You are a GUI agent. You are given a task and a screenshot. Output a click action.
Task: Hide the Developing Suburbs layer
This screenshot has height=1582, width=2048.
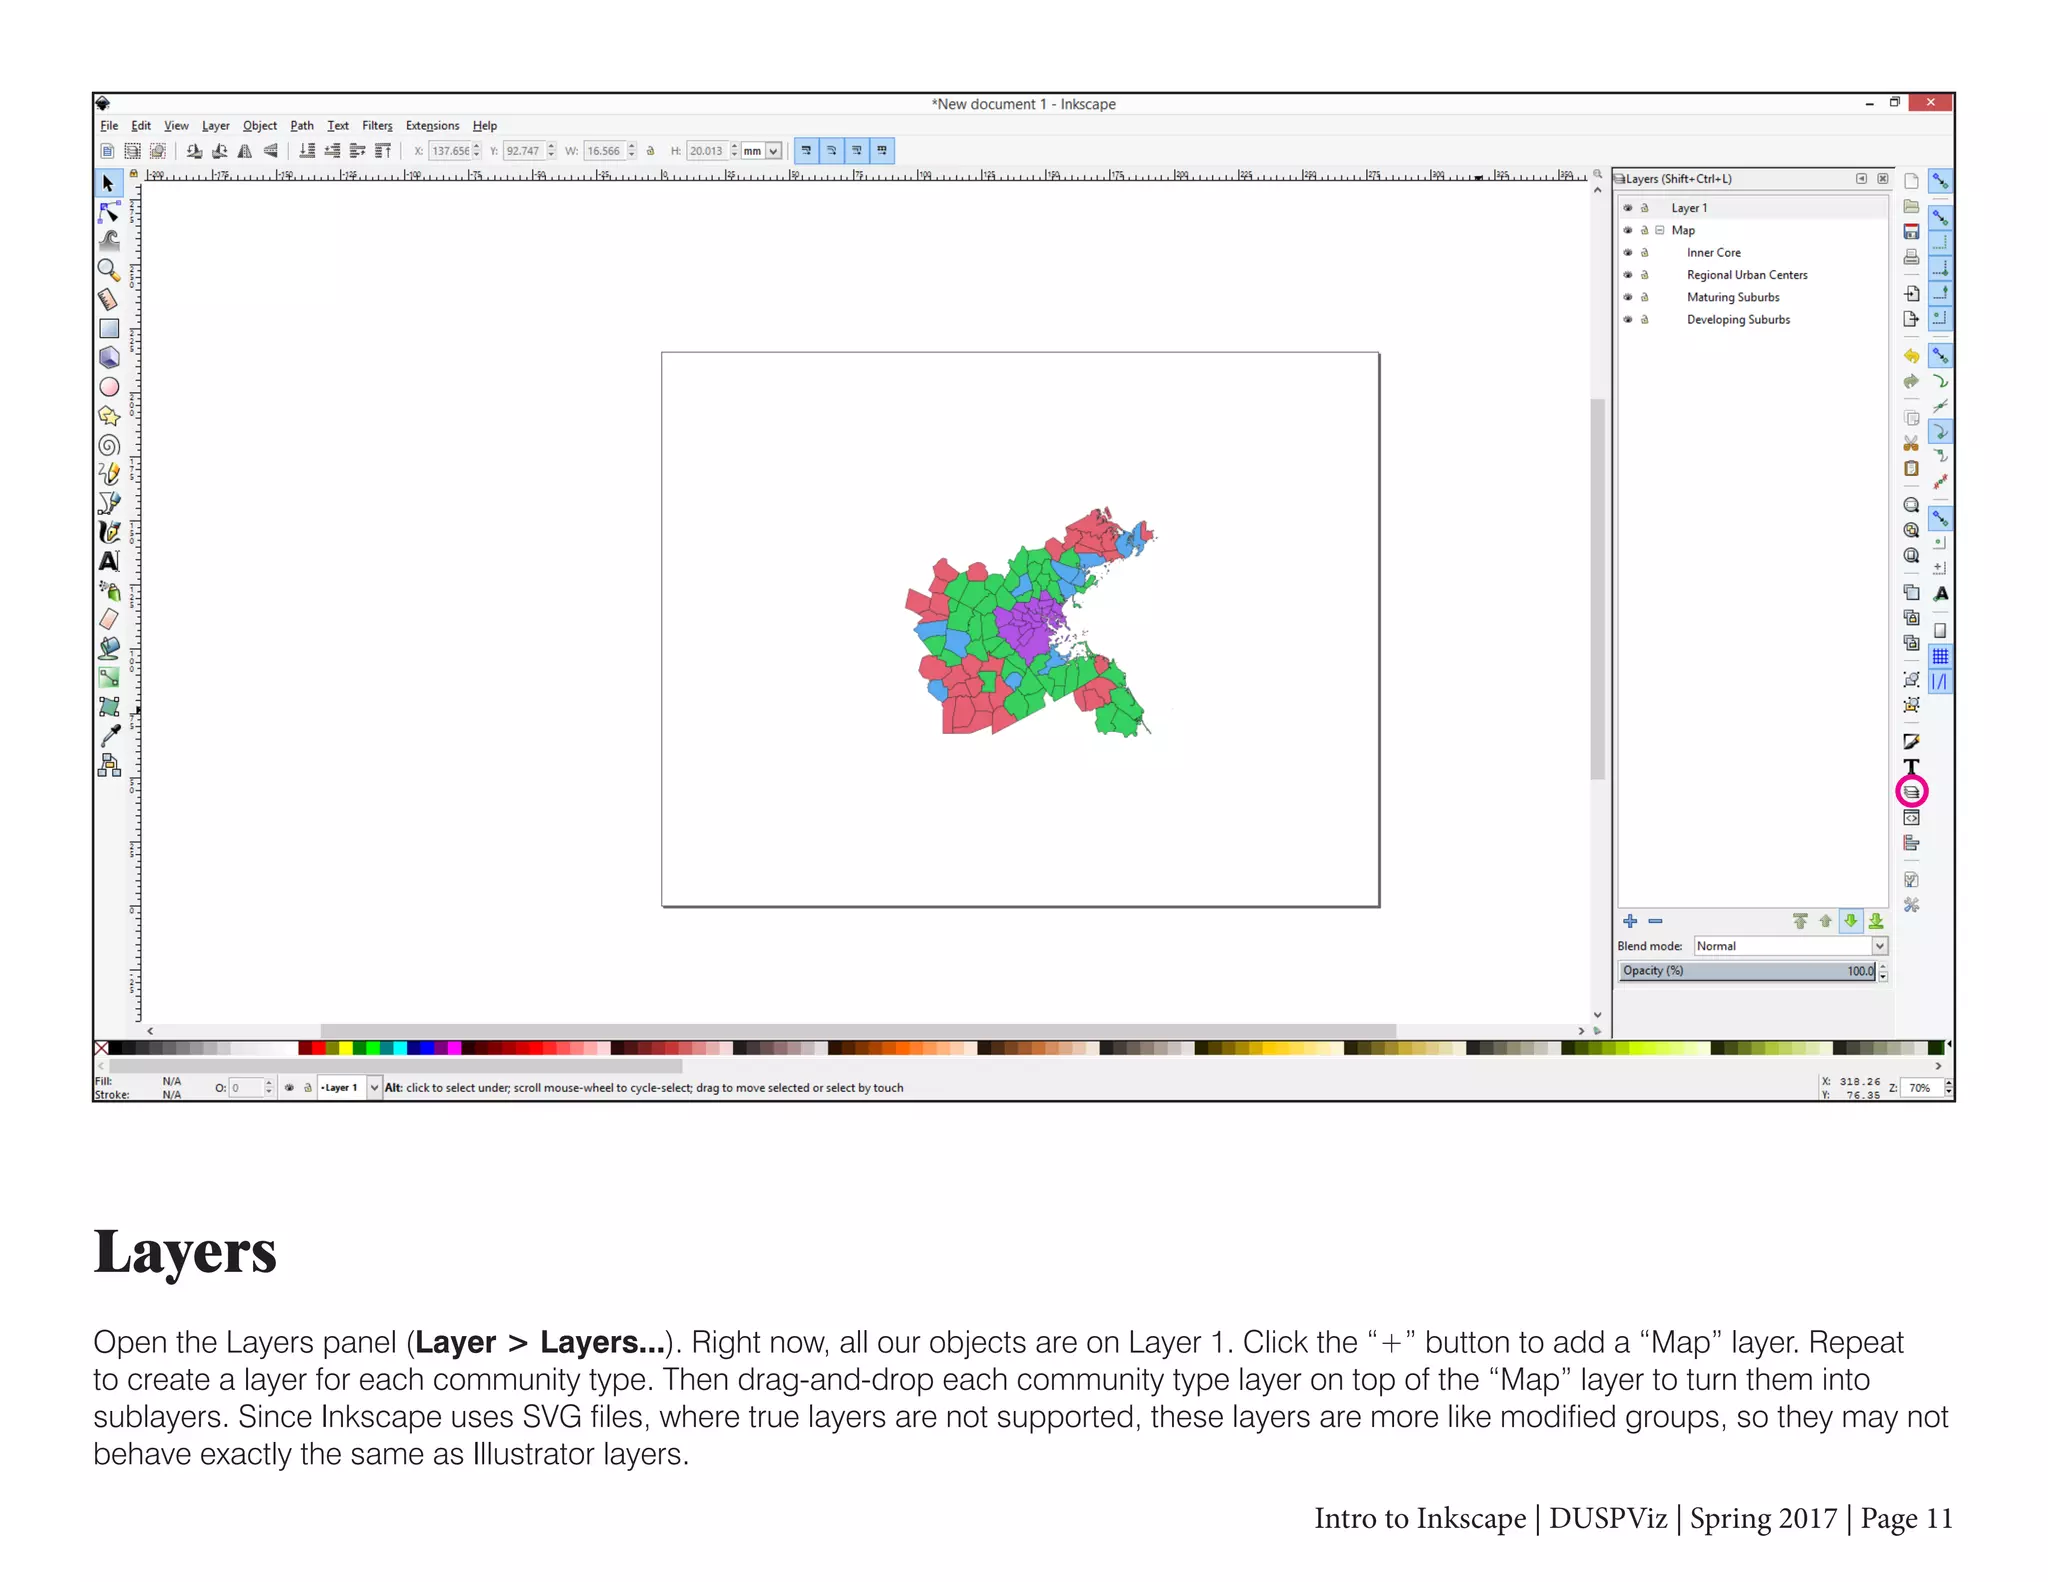[x=1627, y=320]
